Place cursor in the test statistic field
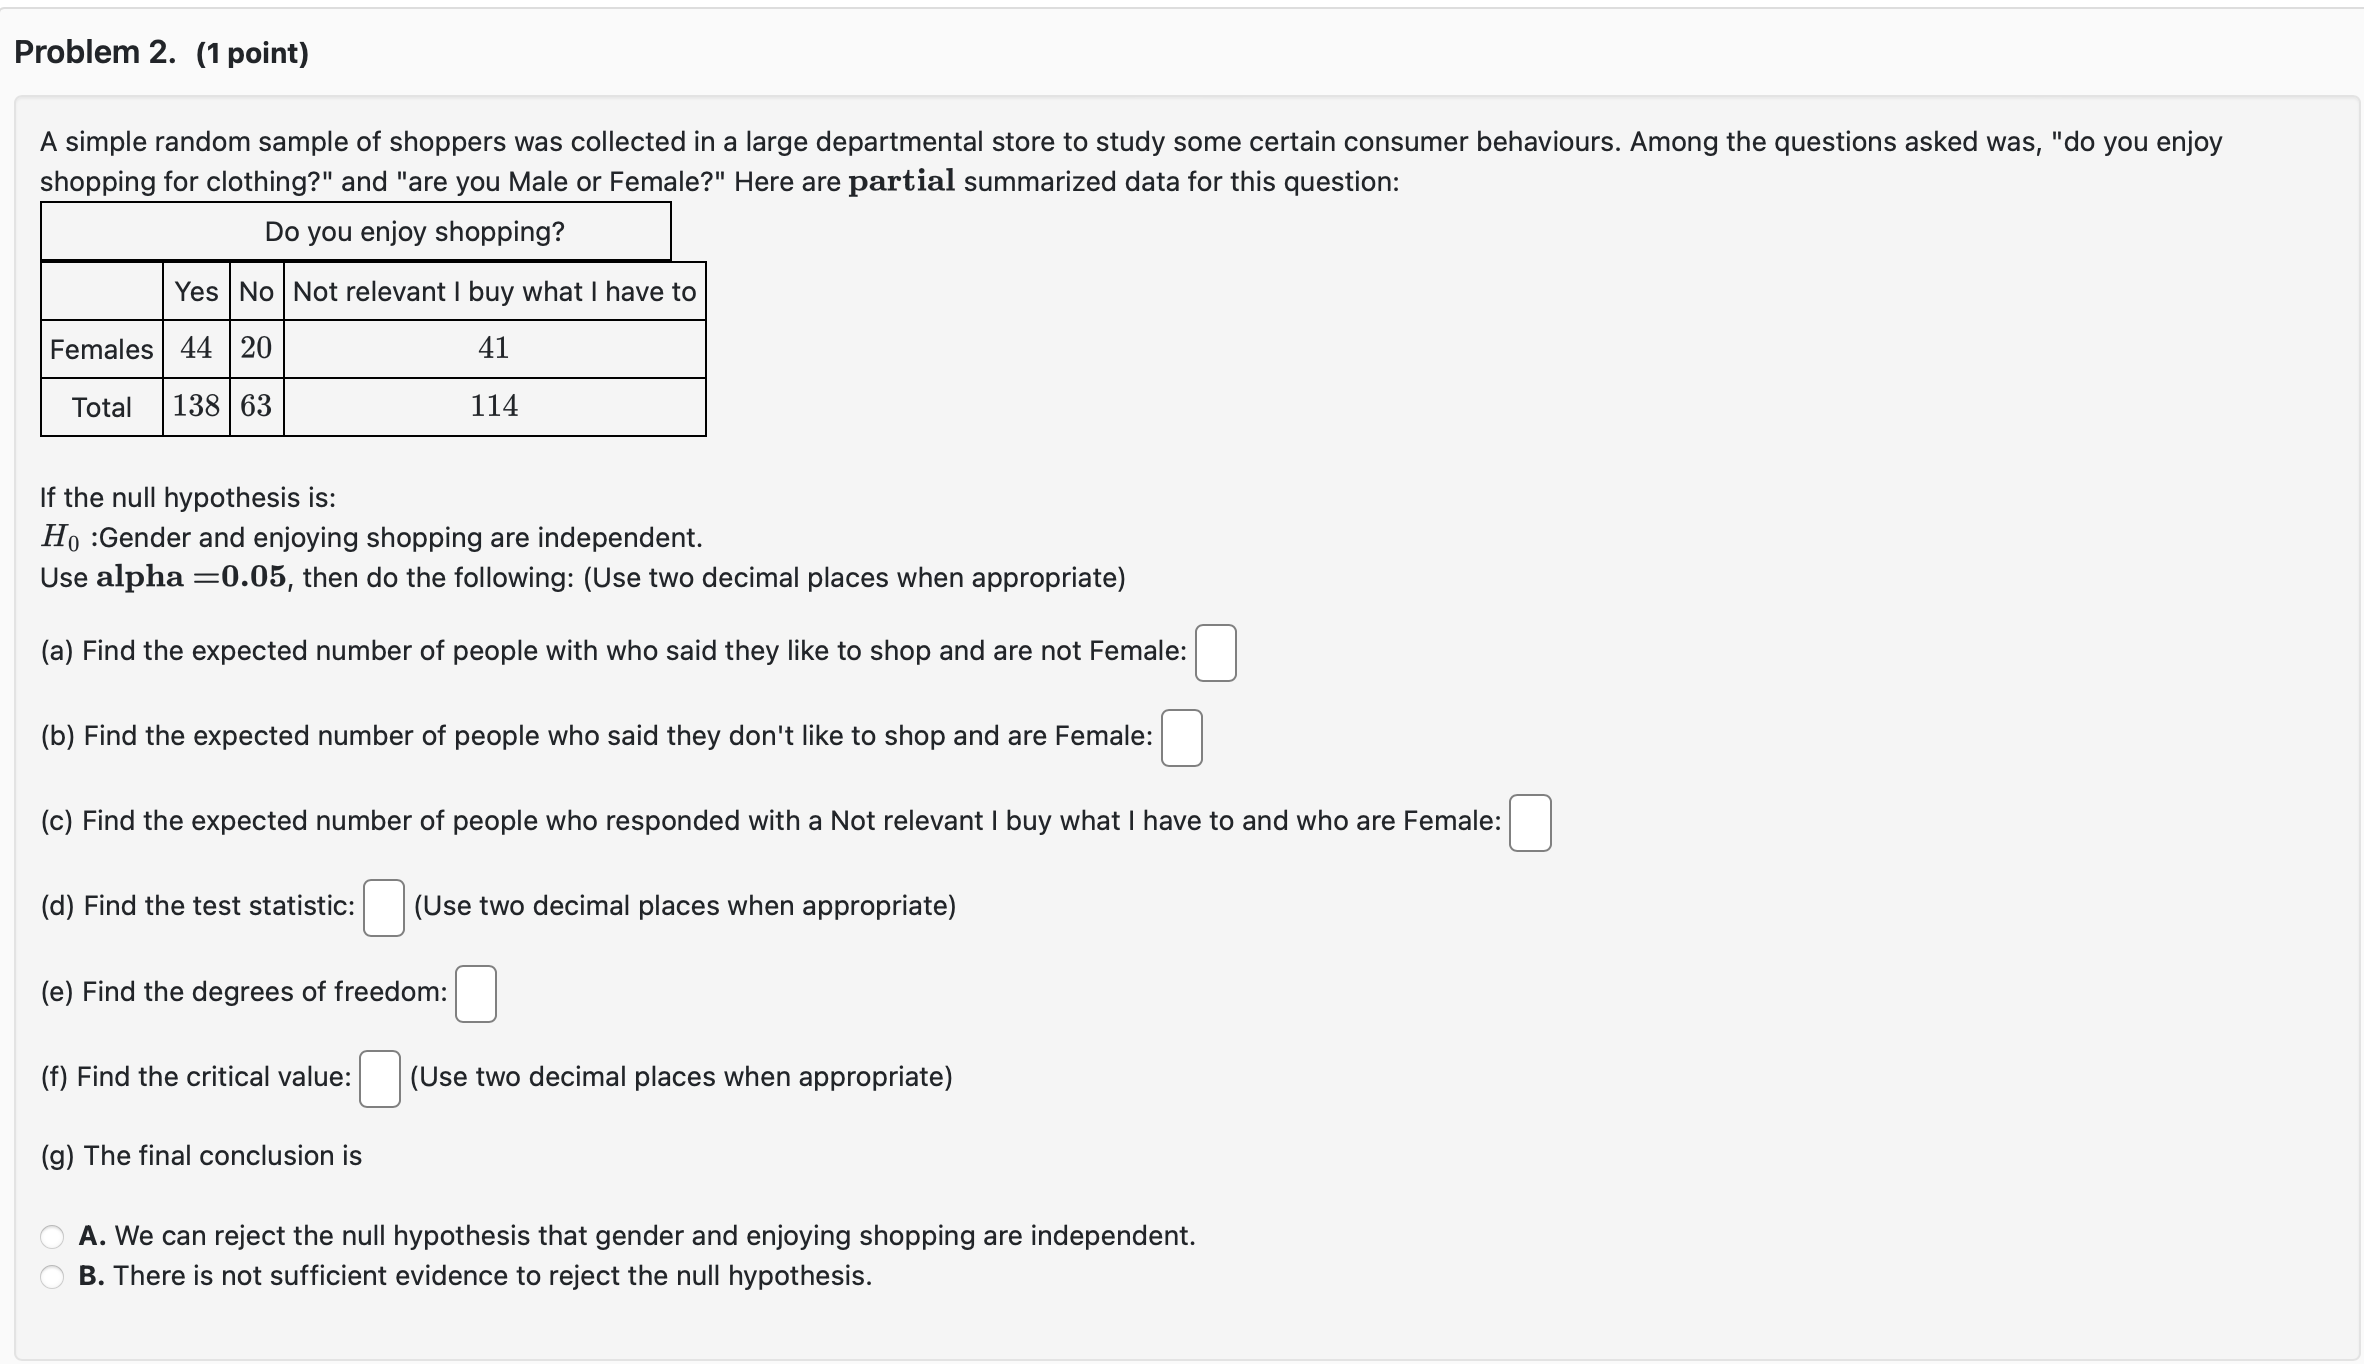The height and width of the screenshot is (1364, 2364). pyautogui.click(x=383, y=907)
